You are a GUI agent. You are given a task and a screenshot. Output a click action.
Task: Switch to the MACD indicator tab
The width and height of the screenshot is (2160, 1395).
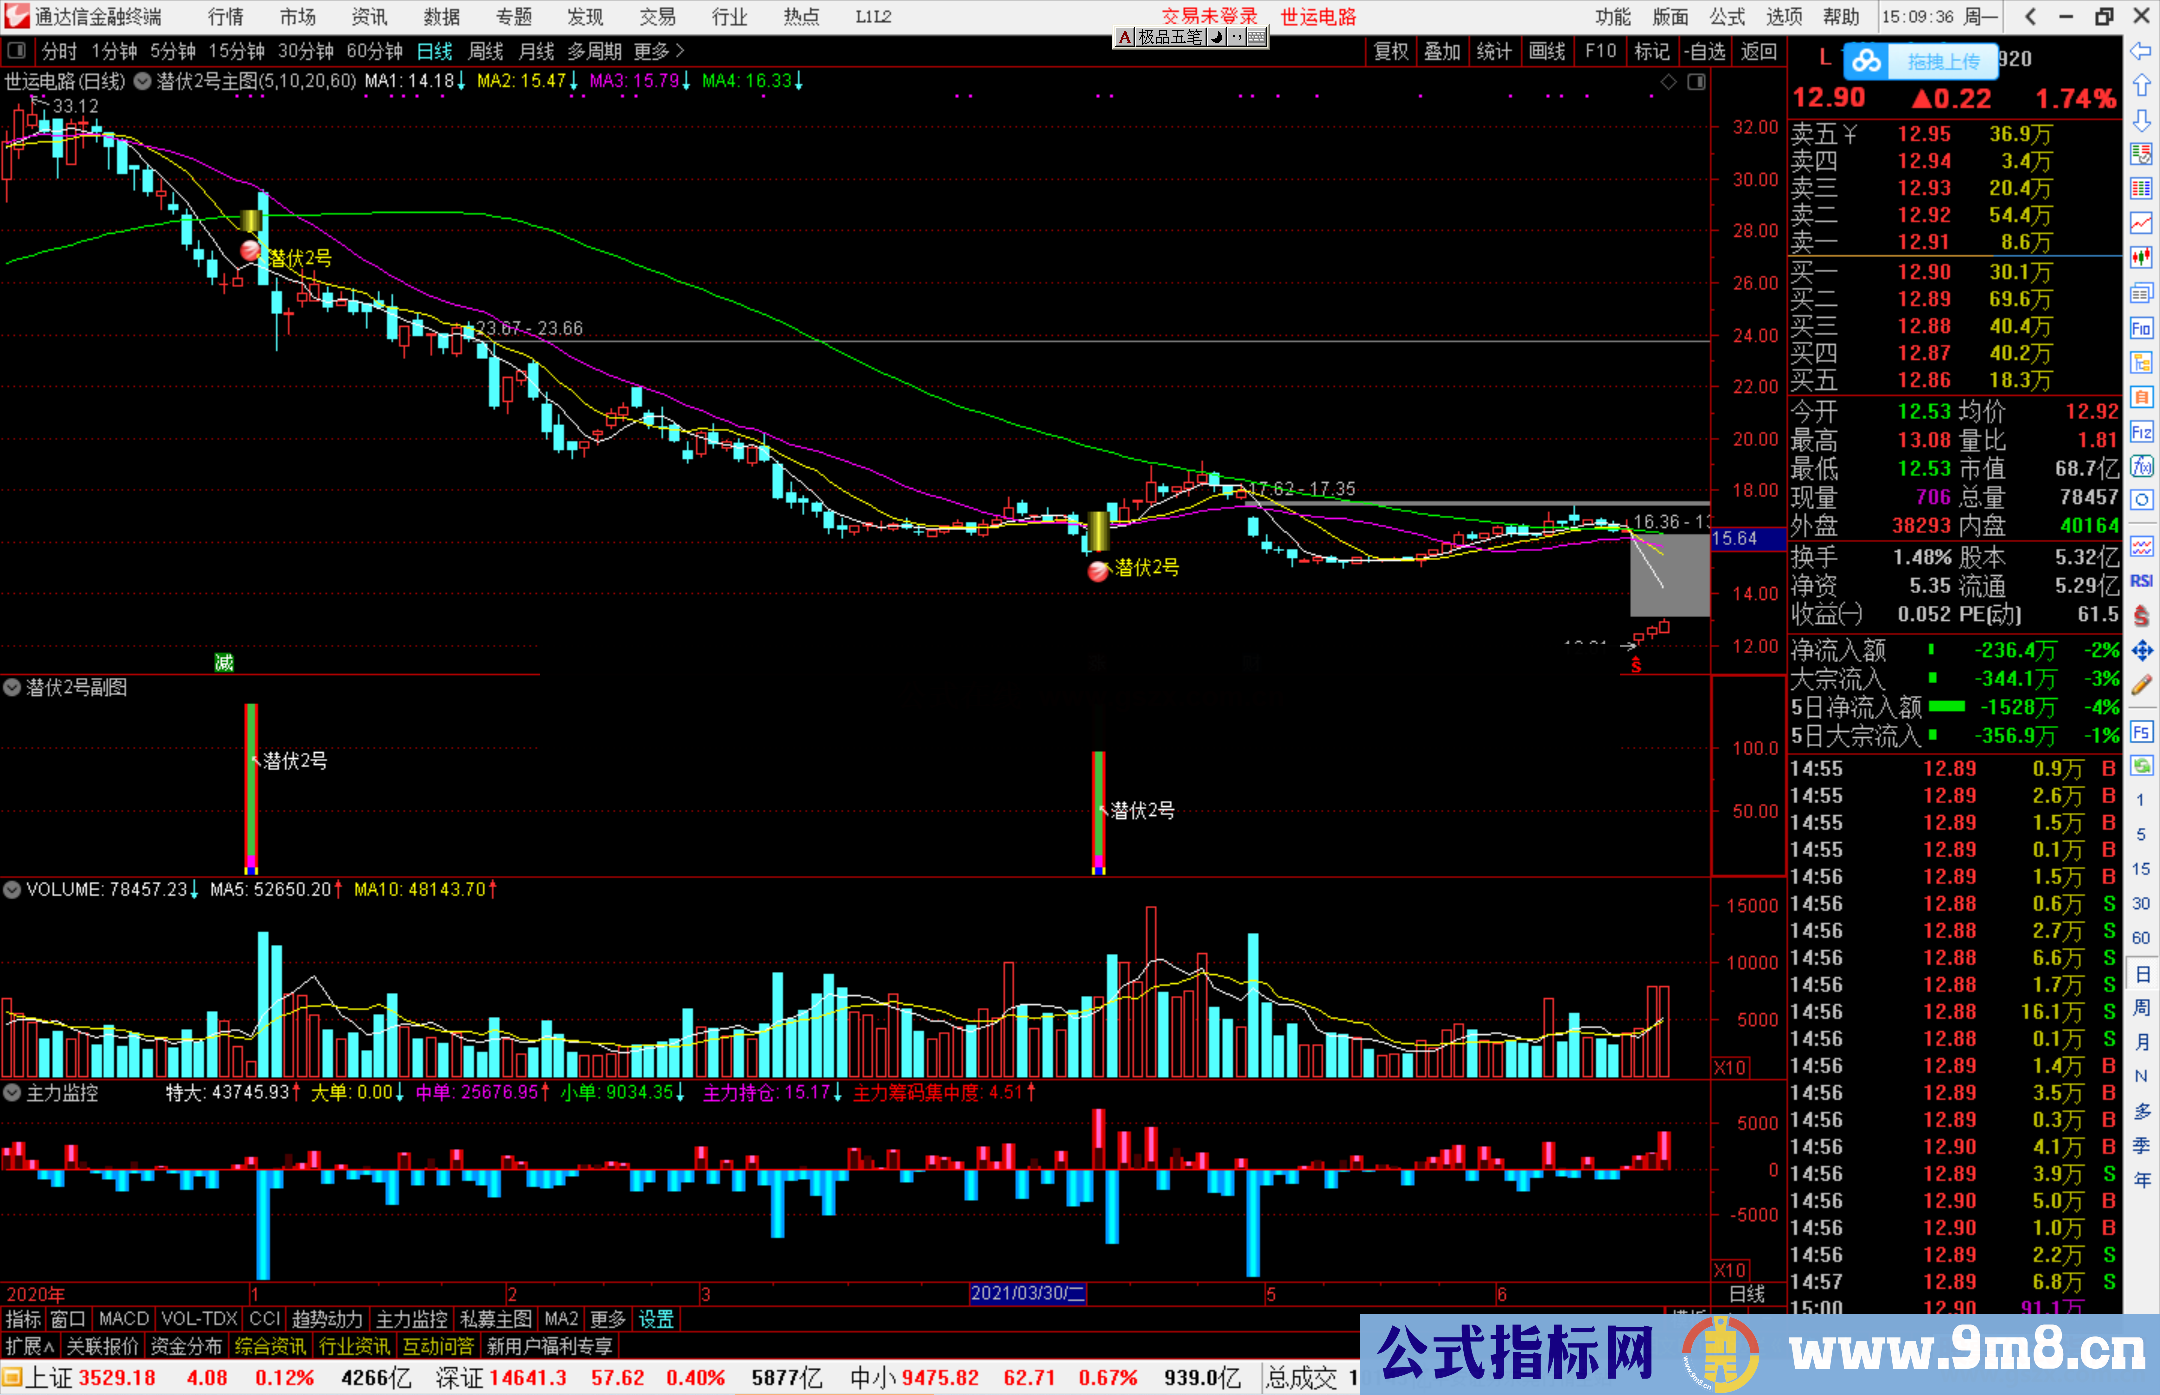pyautogui.click(x=122, y=1319)
